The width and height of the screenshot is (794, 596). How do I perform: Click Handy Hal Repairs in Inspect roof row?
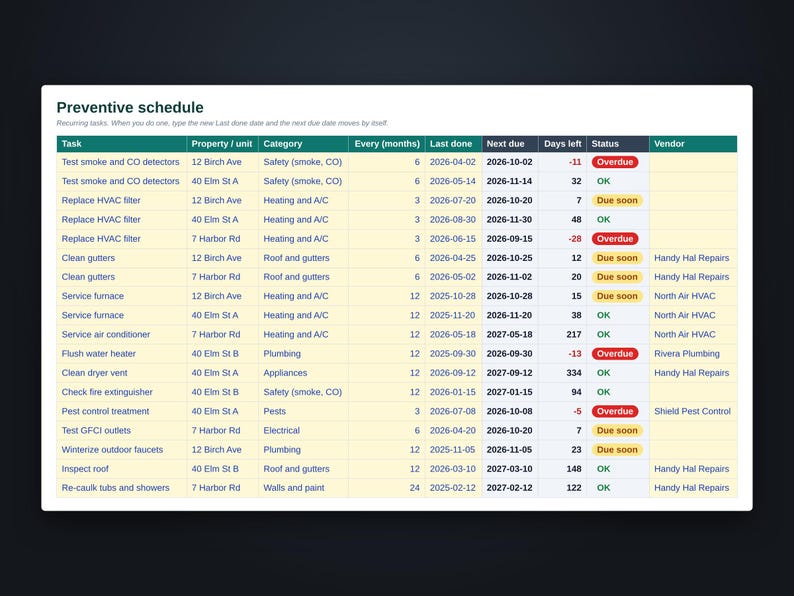coord(692,469)
